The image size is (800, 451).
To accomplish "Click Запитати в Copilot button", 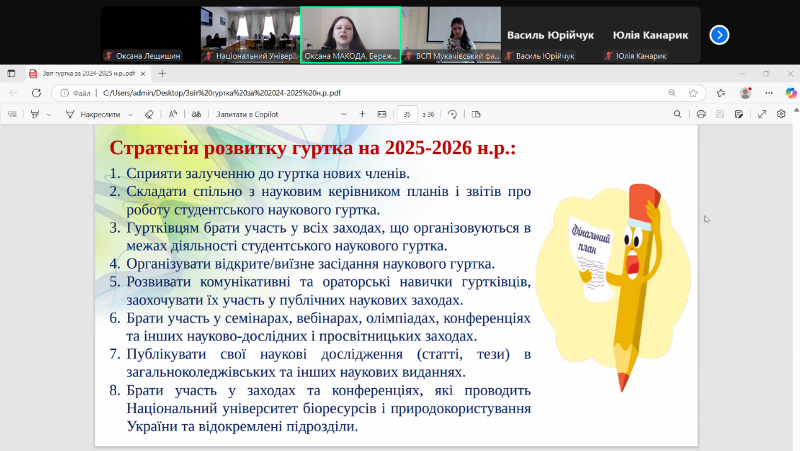I will point(246,114).
